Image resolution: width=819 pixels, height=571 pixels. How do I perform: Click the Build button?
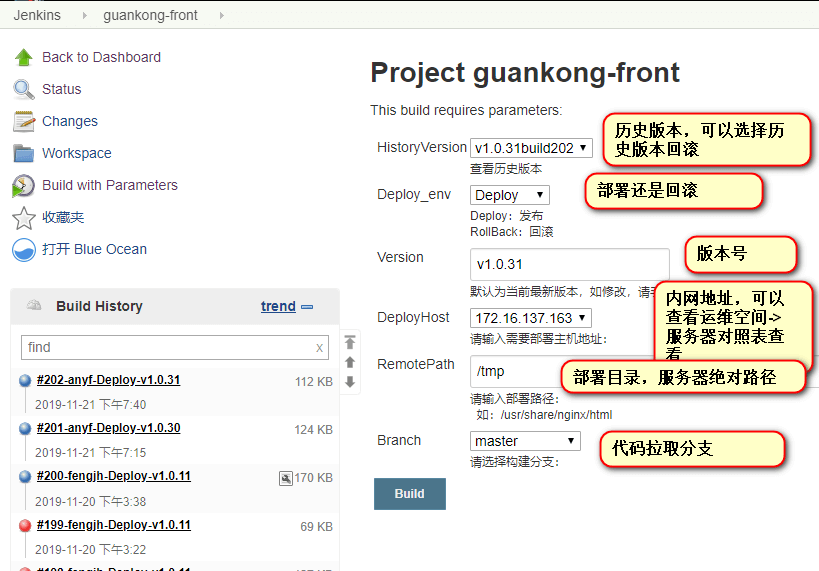point(410,494)
